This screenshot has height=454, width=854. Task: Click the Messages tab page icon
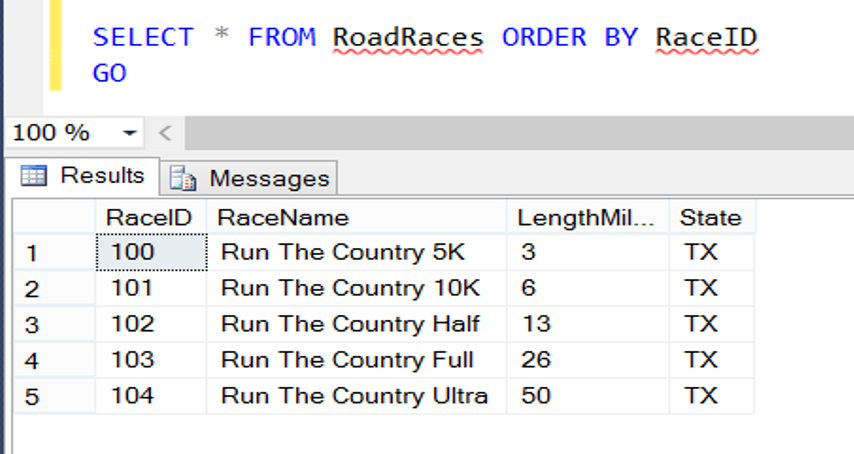pos(184,179)
